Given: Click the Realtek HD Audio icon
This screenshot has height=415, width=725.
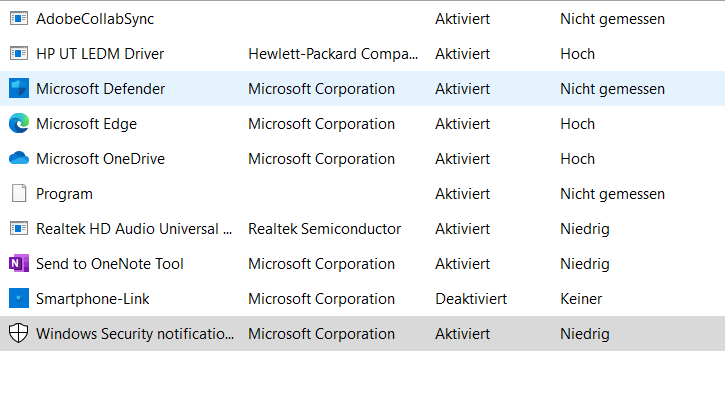Looking at the screenshot, I should pos(18,228).
